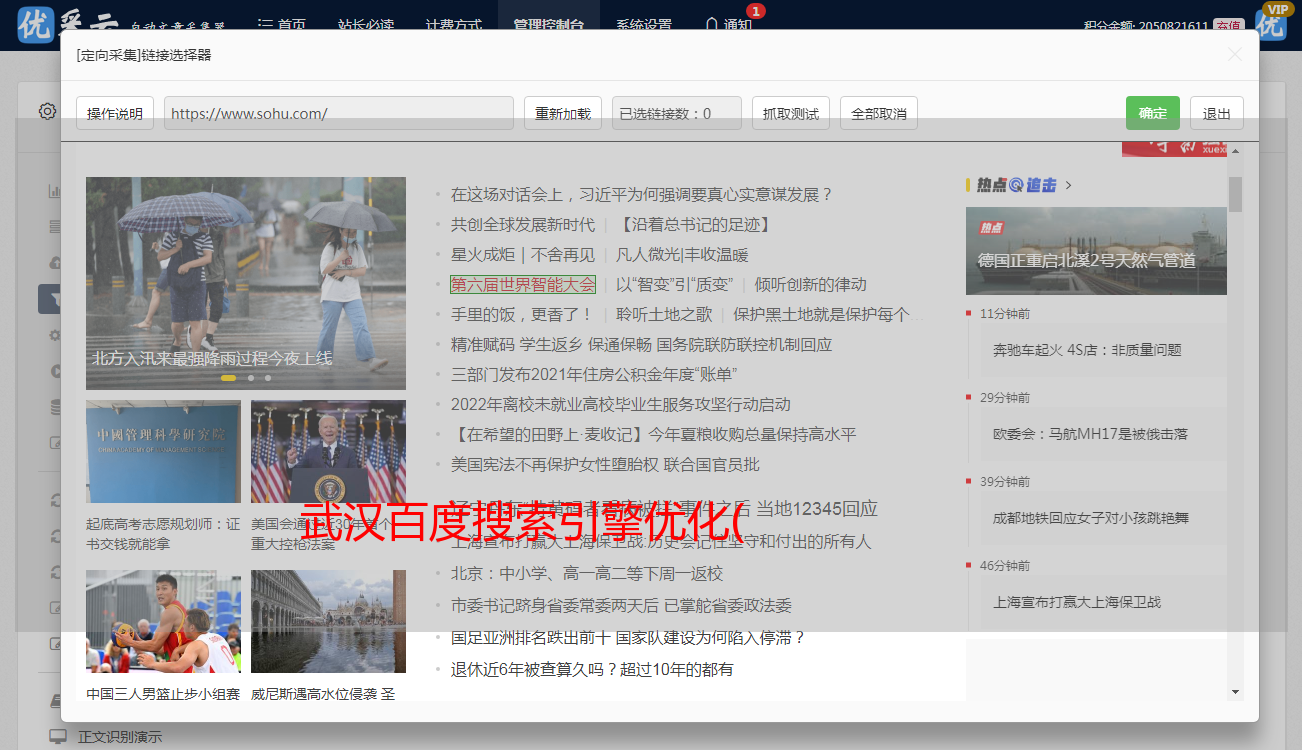Click the settings gear icon behind dialog

pyautogui.click(x=47, y=111)
